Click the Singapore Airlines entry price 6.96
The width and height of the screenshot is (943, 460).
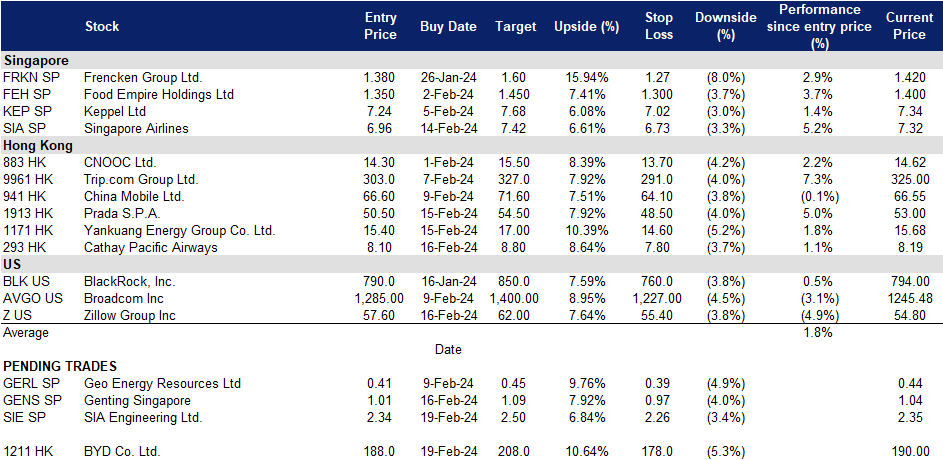(x=380, y=128)
